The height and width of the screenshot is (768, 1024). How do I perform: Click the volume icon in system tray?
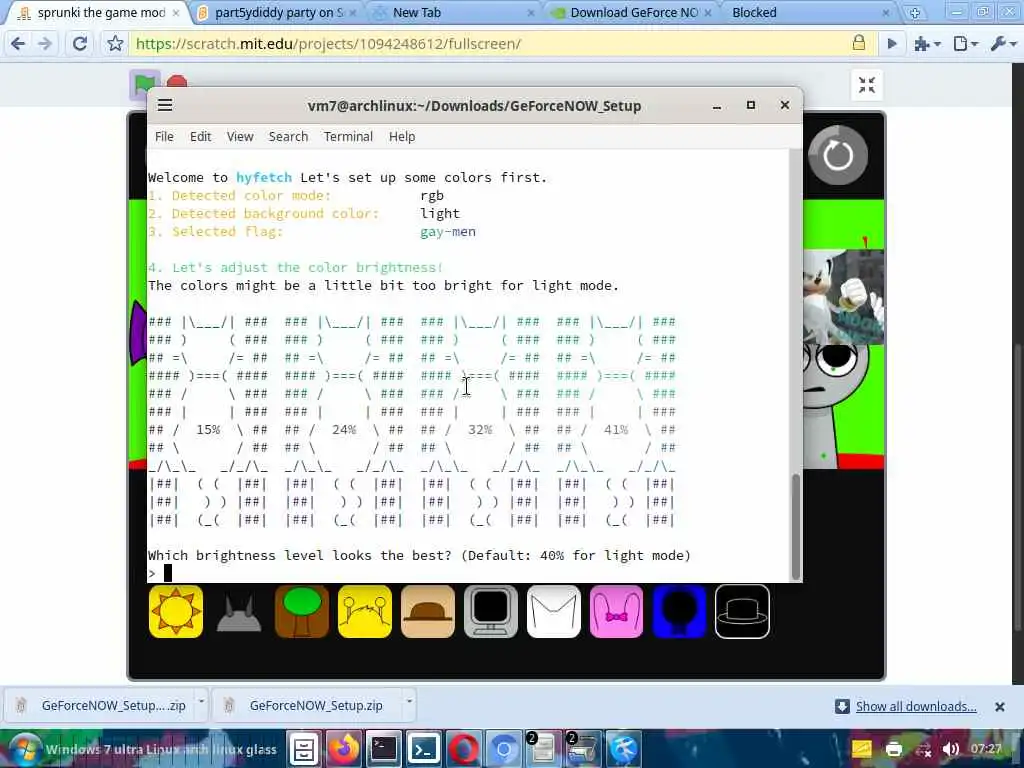click(951, 749)
